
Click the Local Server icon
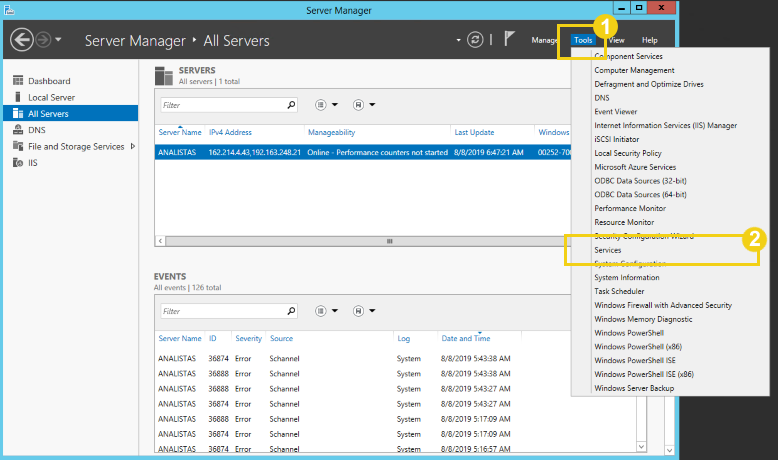(18, 97)
